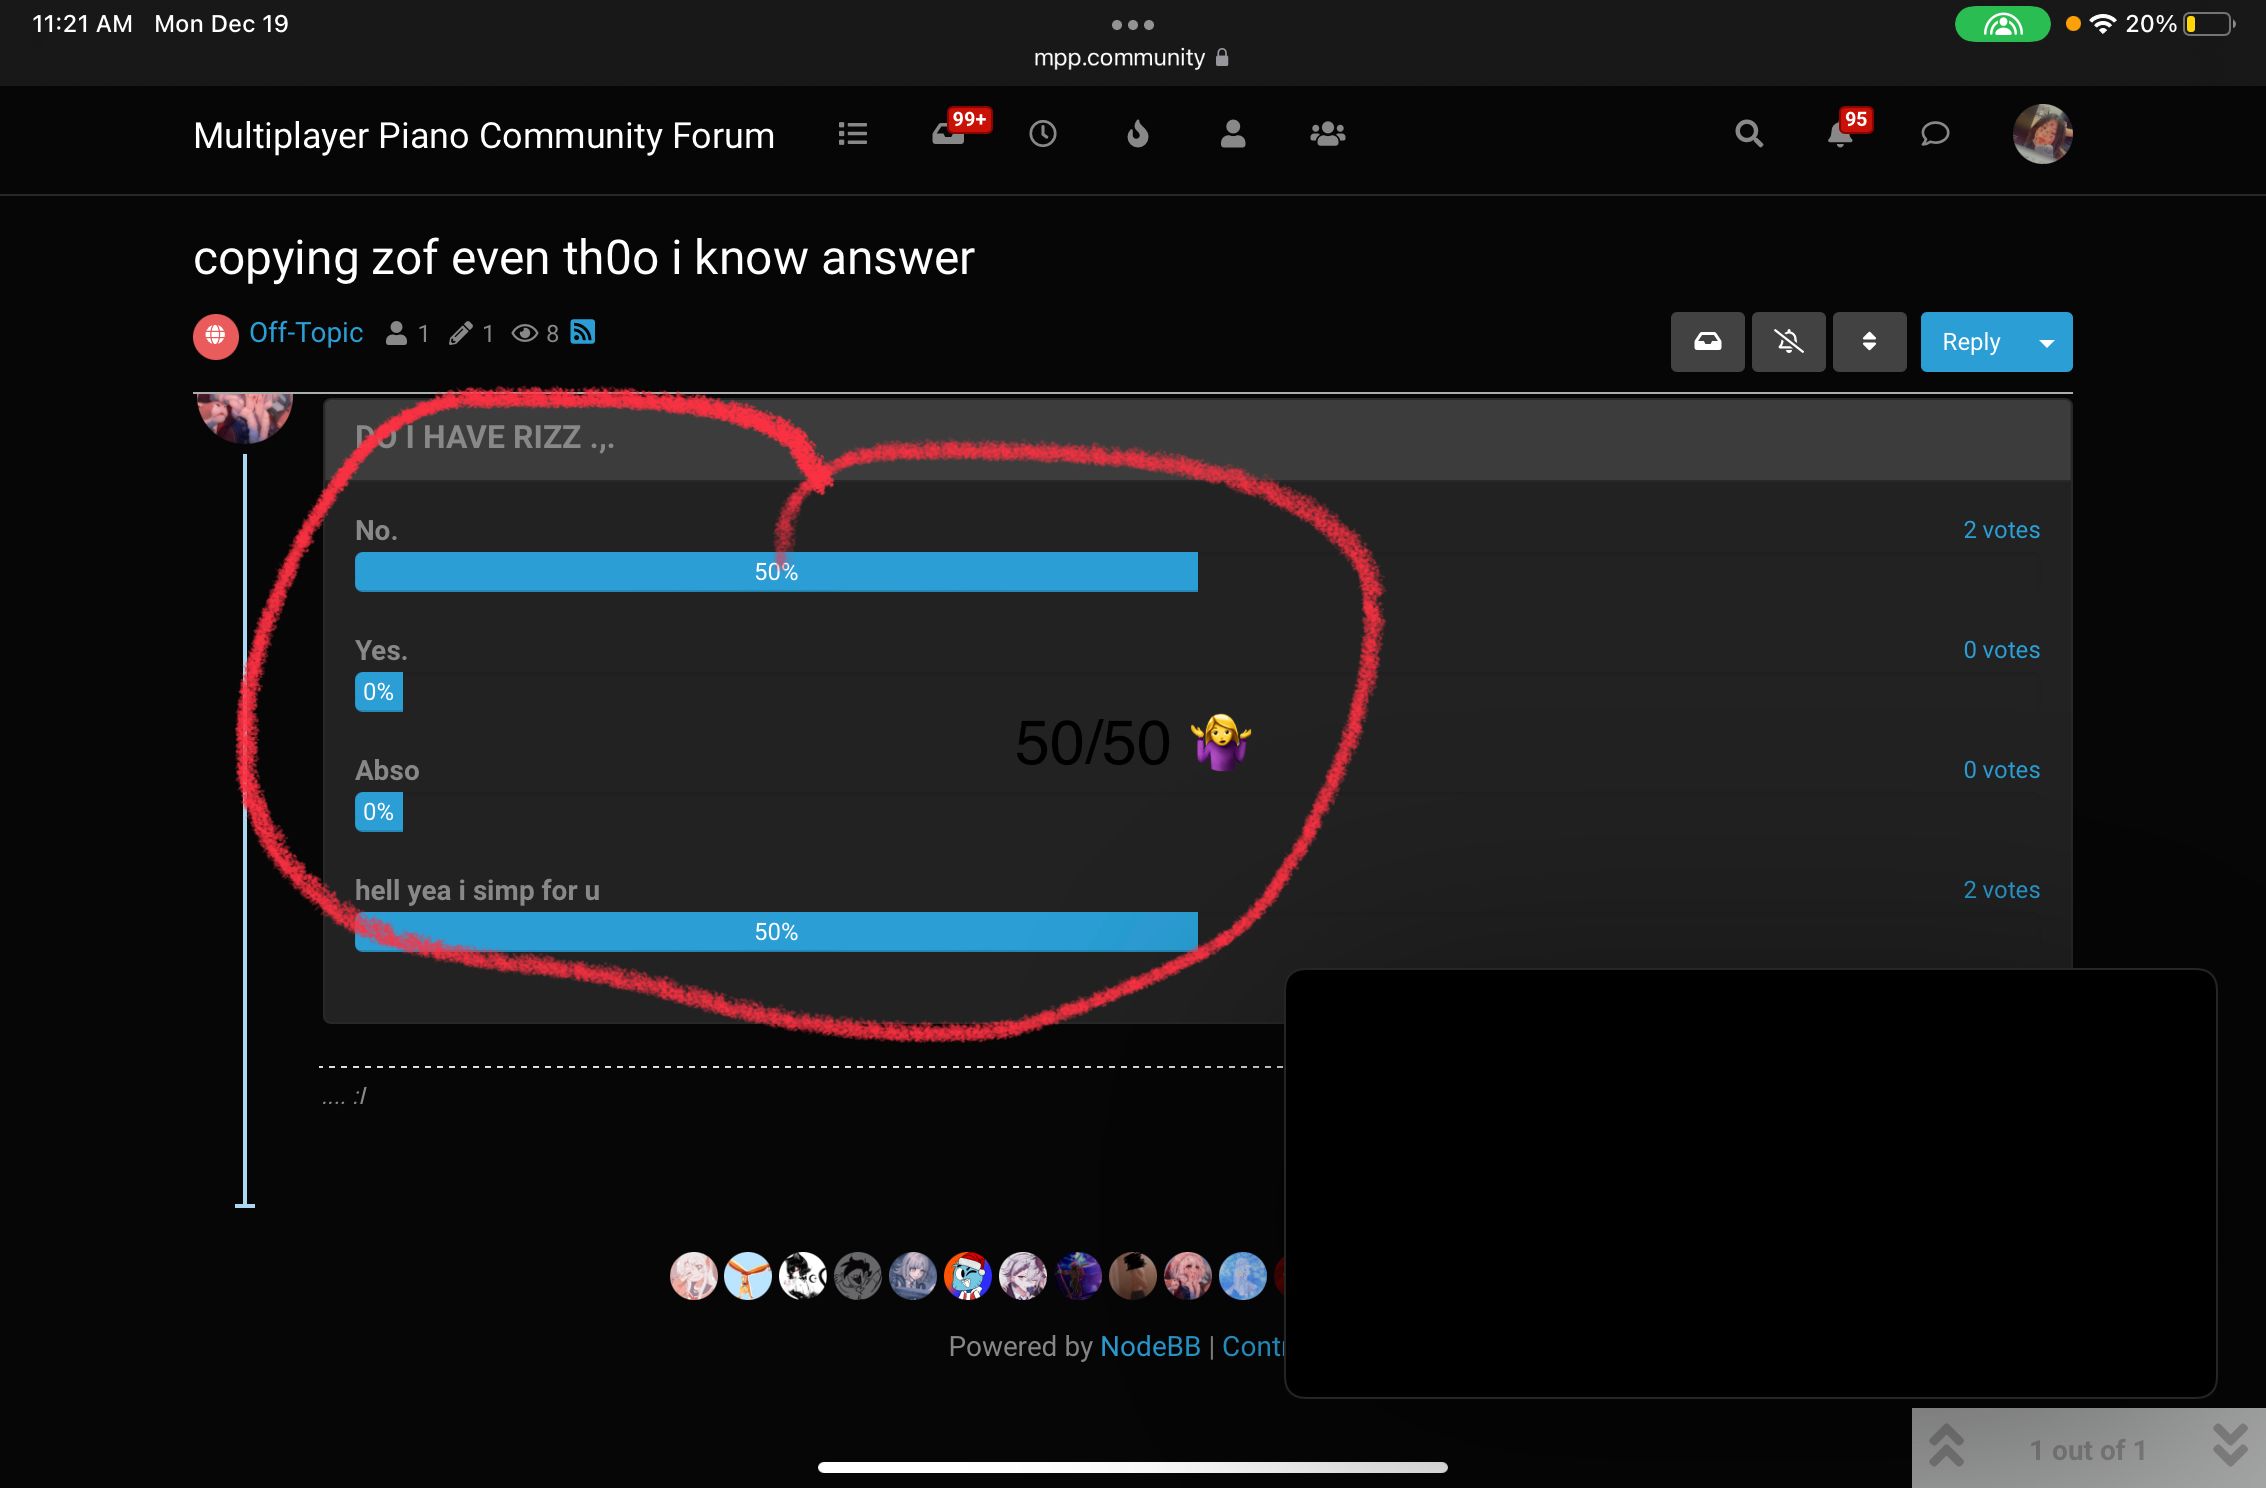This screenshot has width=2266, height=1488.
Task: Open the users page icon
Action: point(1233,134)
